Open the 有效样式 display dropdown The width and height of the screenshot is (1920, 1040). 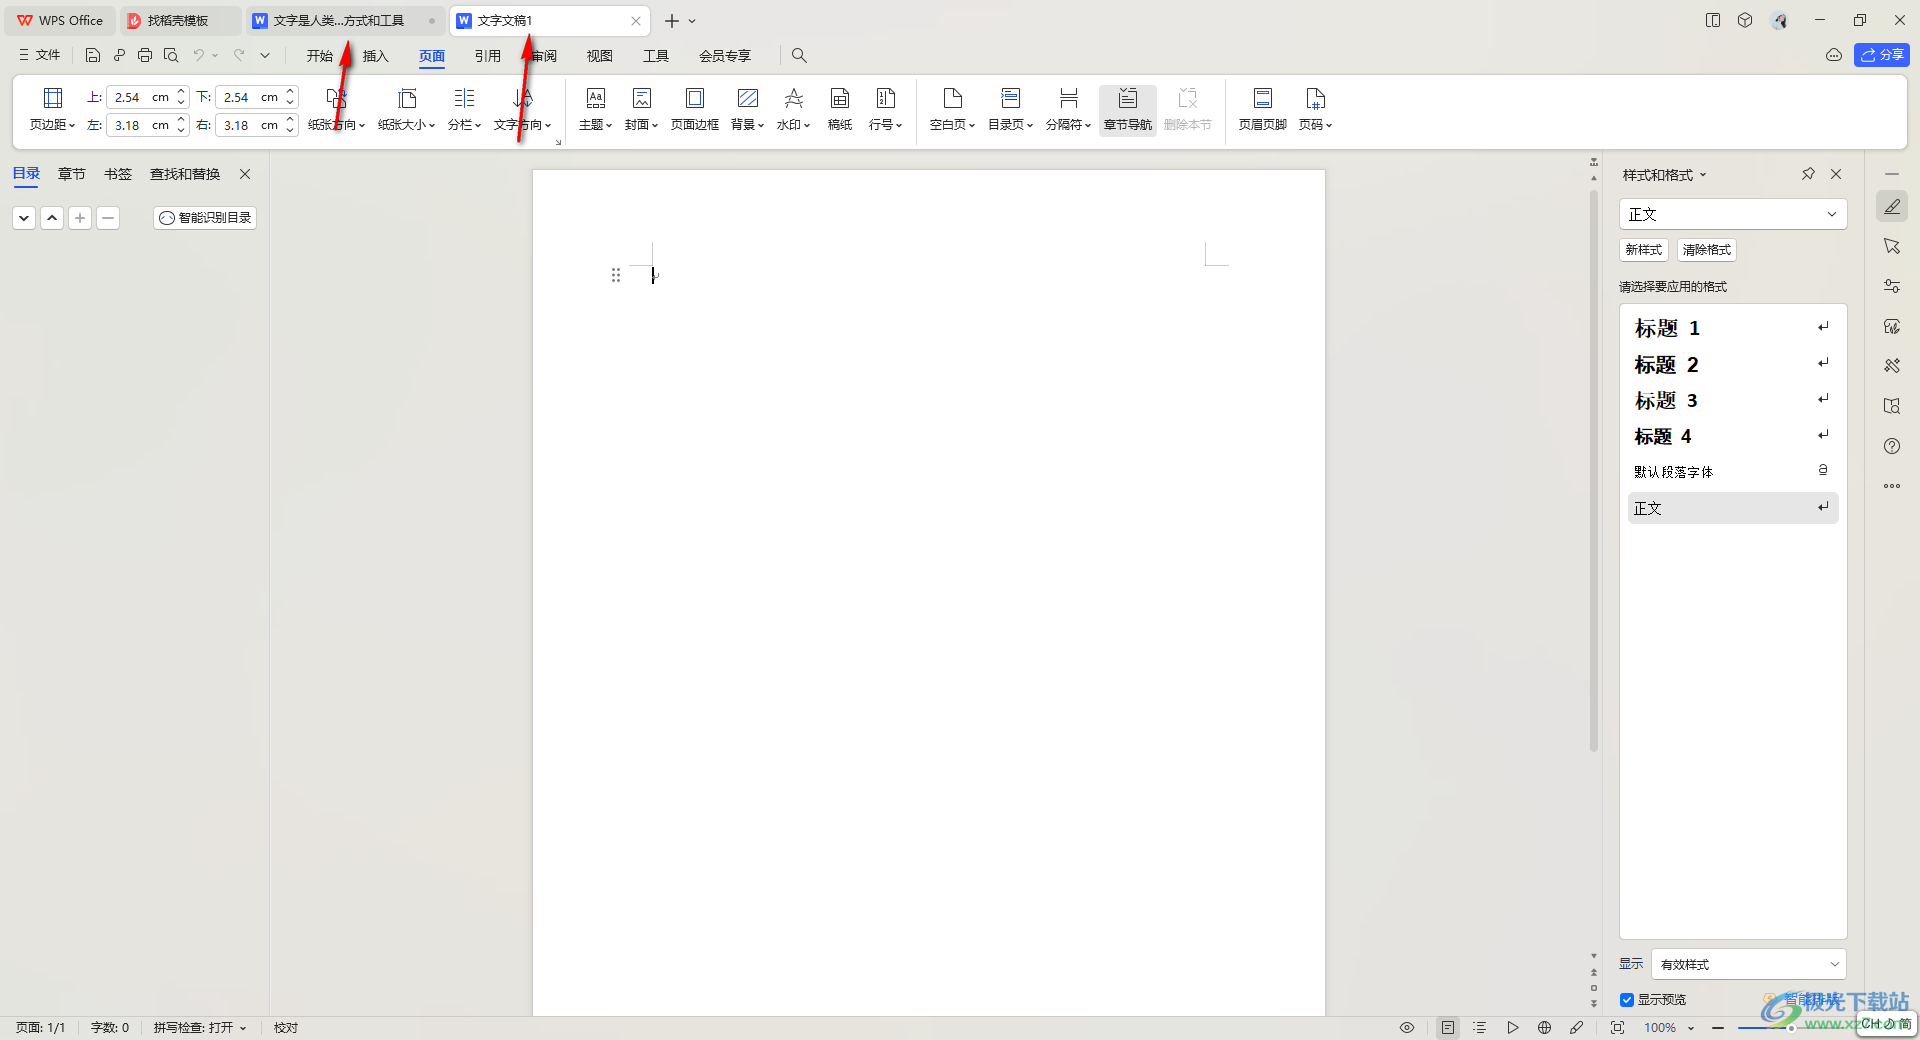pyautogui.click(x=1749, y=964)
